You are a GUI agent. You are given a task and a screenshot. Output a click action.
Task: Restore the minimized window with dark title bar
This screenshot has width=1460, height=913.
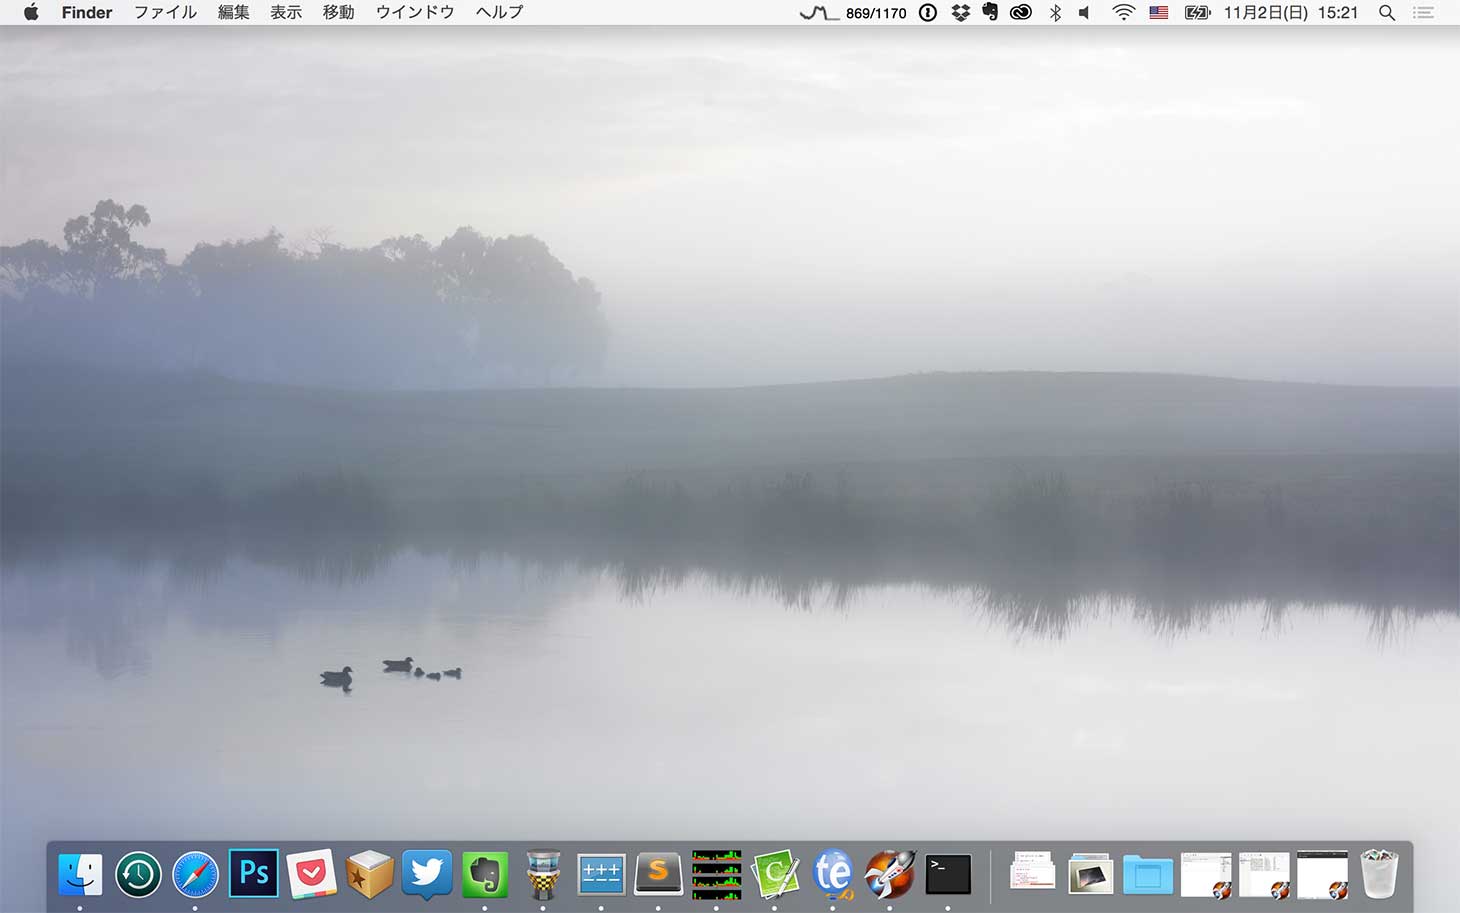tap(1322, 875)
